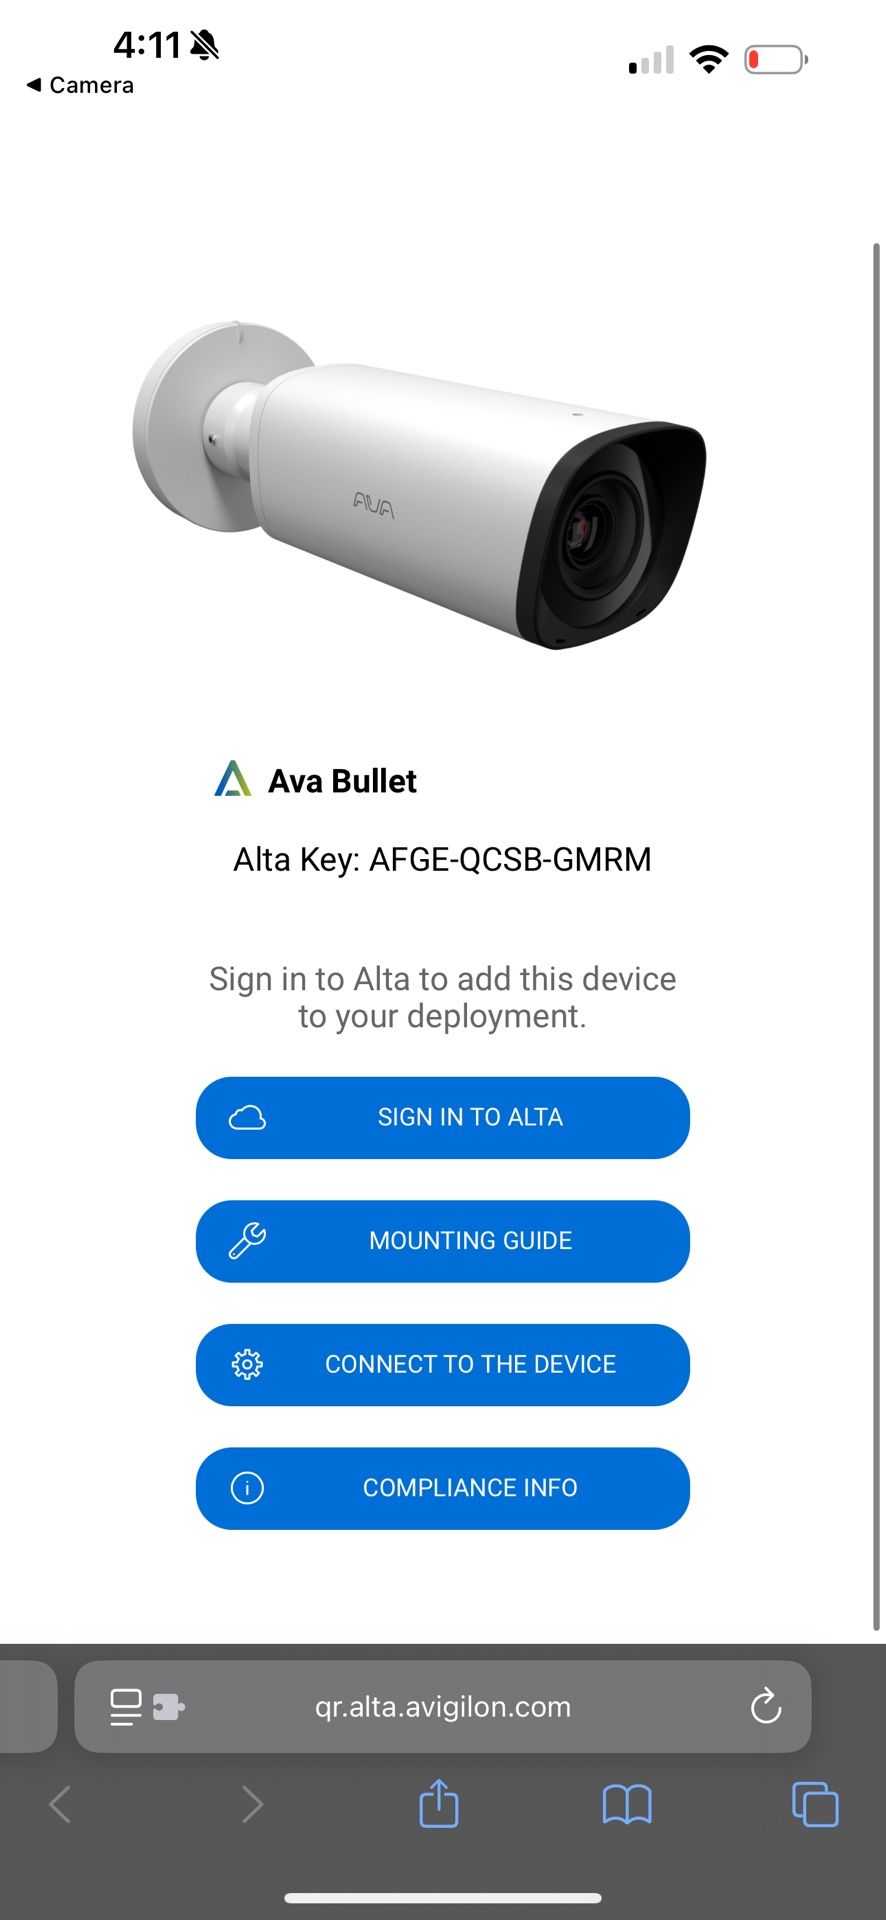The image size is (886, 1920).
Task: Tap the wrench icon for mounting guide
Action: [247, 1241]
